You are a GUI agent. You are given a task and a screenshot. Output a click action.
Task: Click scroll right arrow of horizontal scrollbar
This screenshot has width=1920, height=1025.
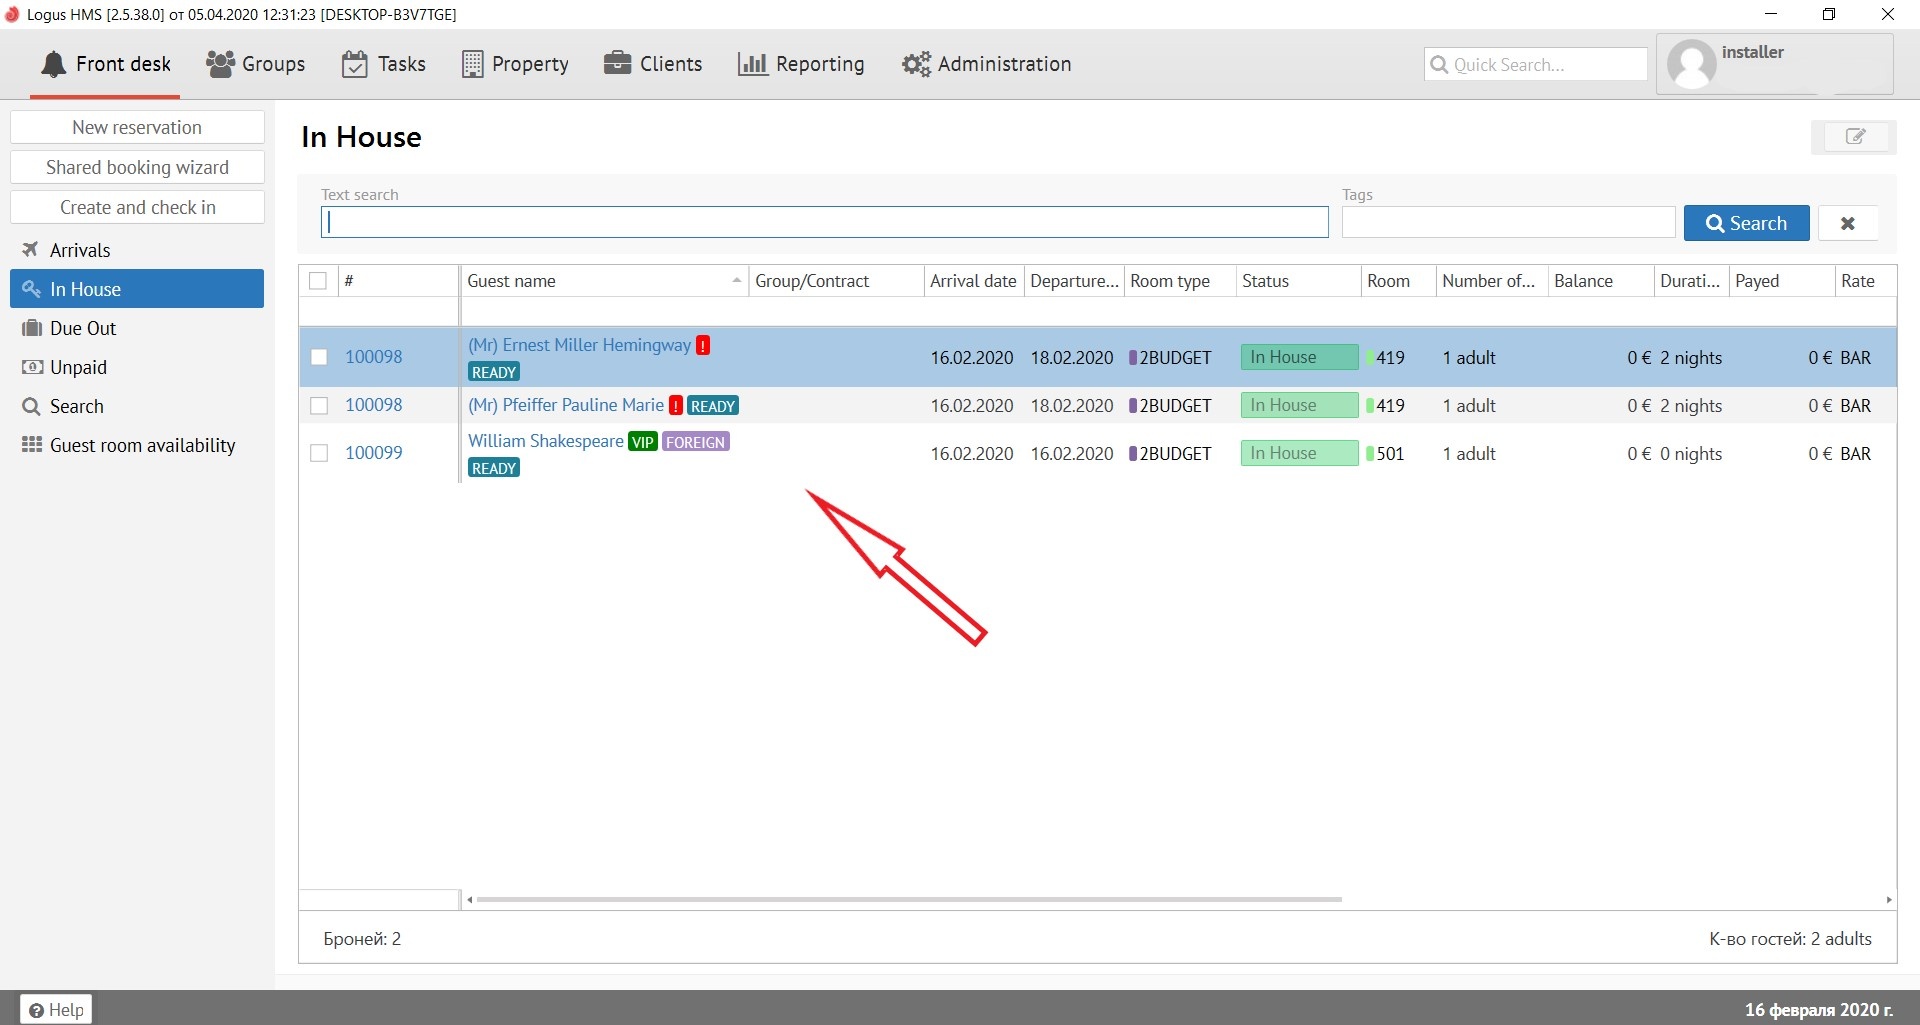[x=1888, y=900]
